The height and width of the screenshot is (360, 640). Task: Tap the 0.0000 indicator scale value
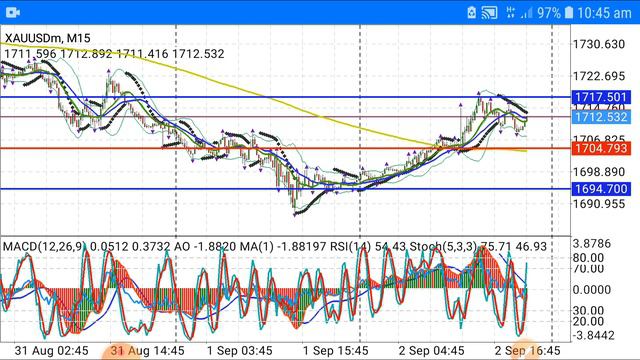[592, 290]
